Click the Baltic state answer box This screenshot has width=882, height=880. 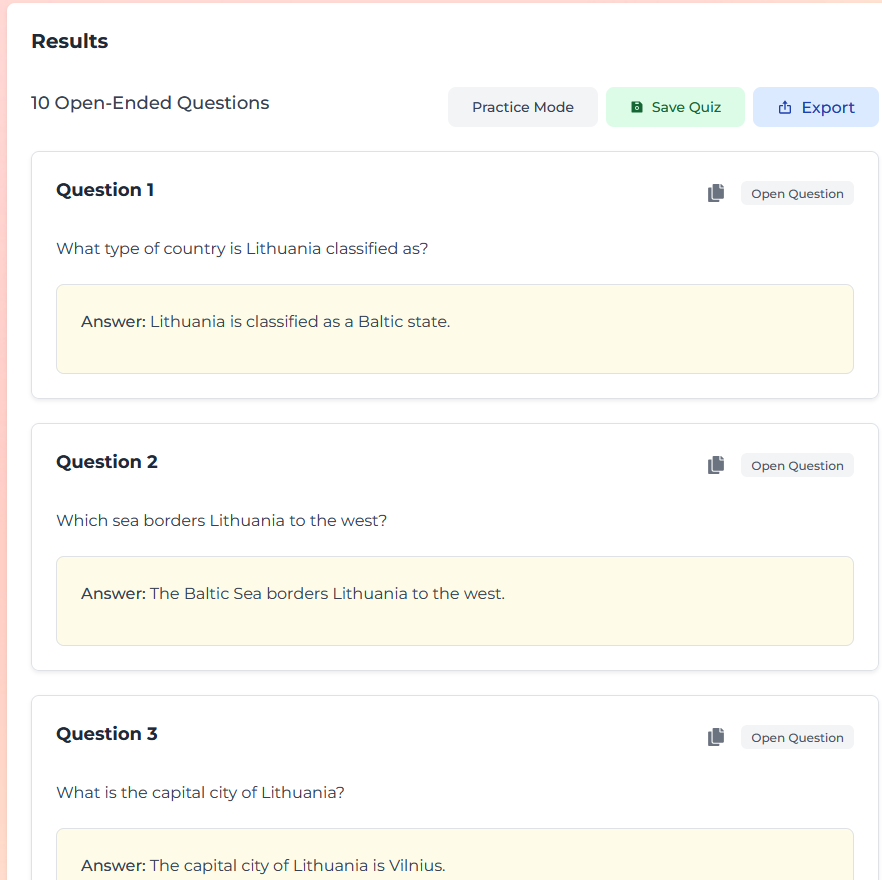(454, 328)
